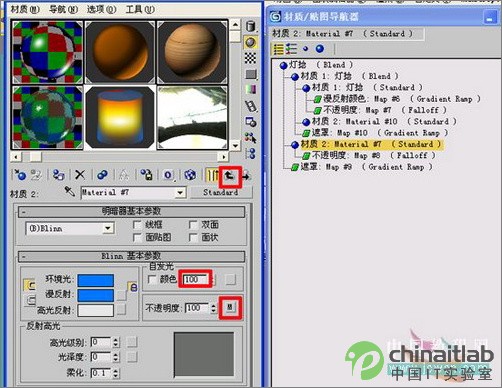The image size is (502, 388).
Task: Click the 不透明度 M map button
Action: coord(230,307)
